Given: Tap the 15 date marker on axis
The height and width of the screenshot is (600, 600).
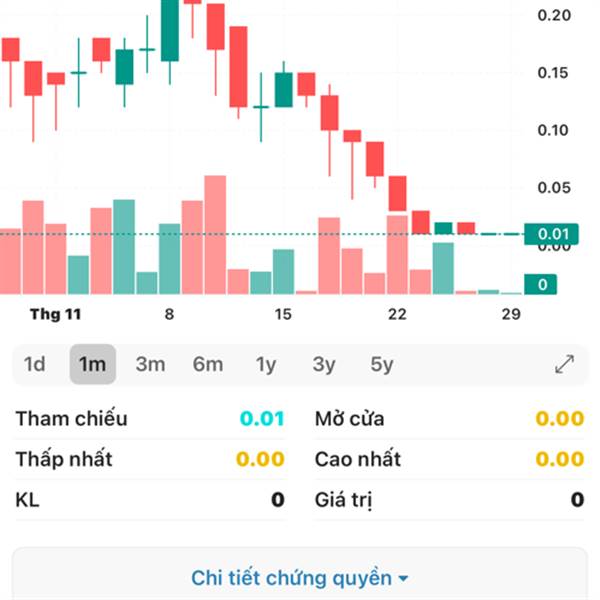Looking at the screenshot, I should (283, 314).
